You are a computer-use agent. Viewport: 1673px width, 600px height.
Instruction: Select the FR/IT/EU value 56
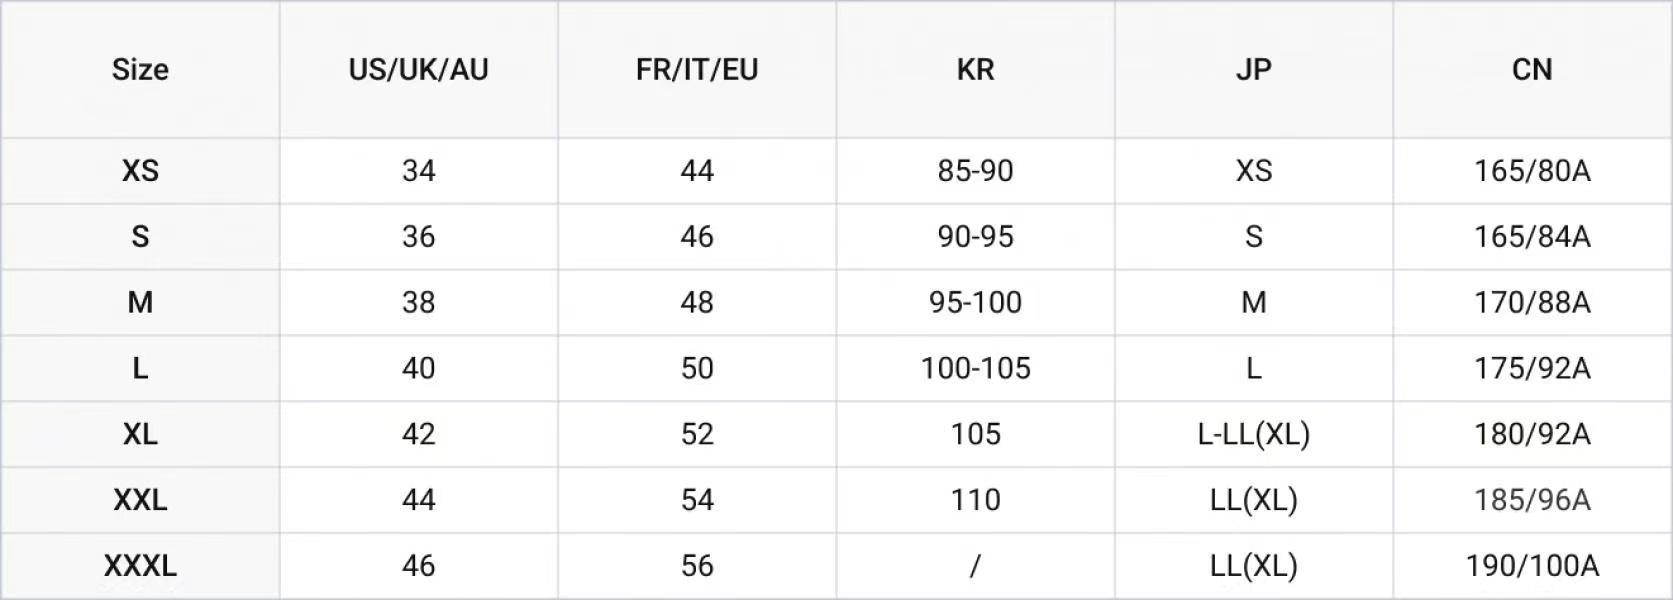point(697,566)
